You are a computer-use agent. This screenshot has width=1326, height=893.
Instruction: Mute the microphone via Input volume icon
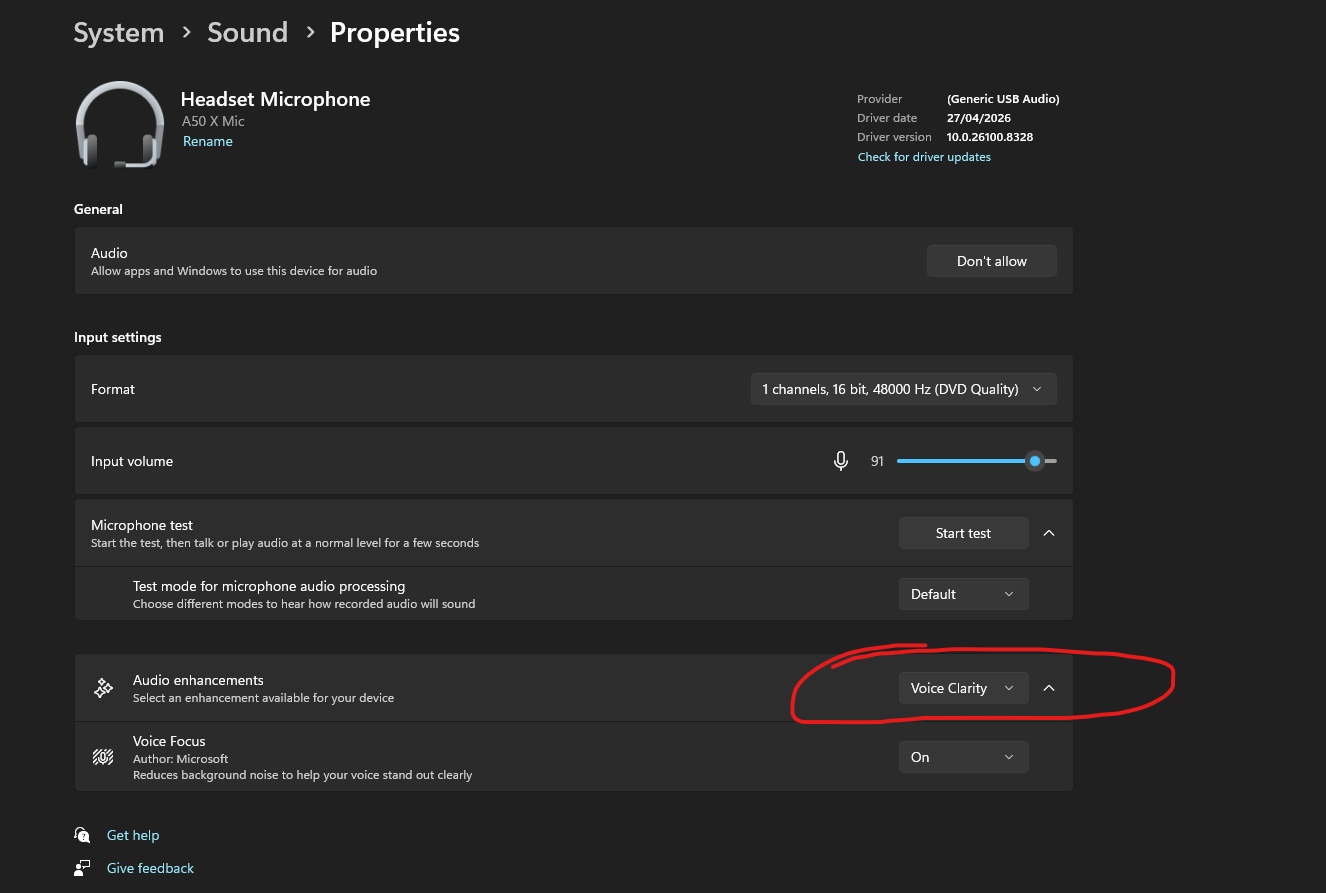(841, 461)
